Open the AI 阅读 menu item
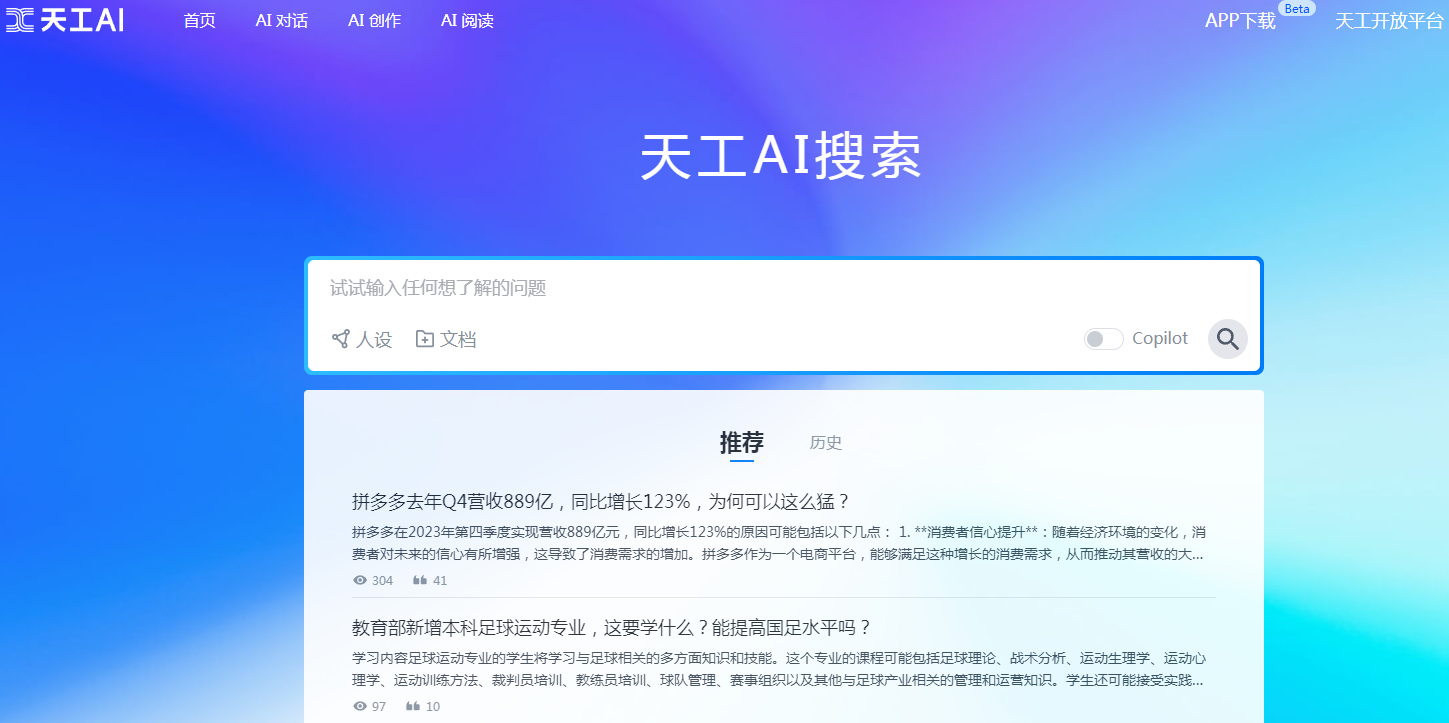The image size is (1449, 723). click(x=467, y=21)
